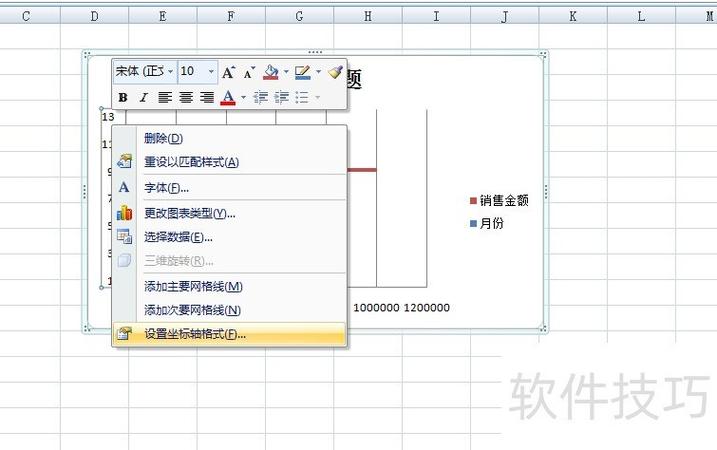Screen dimensions: 717x450
Task: Apply shape outline pencil icon
Action: [303, 72]
